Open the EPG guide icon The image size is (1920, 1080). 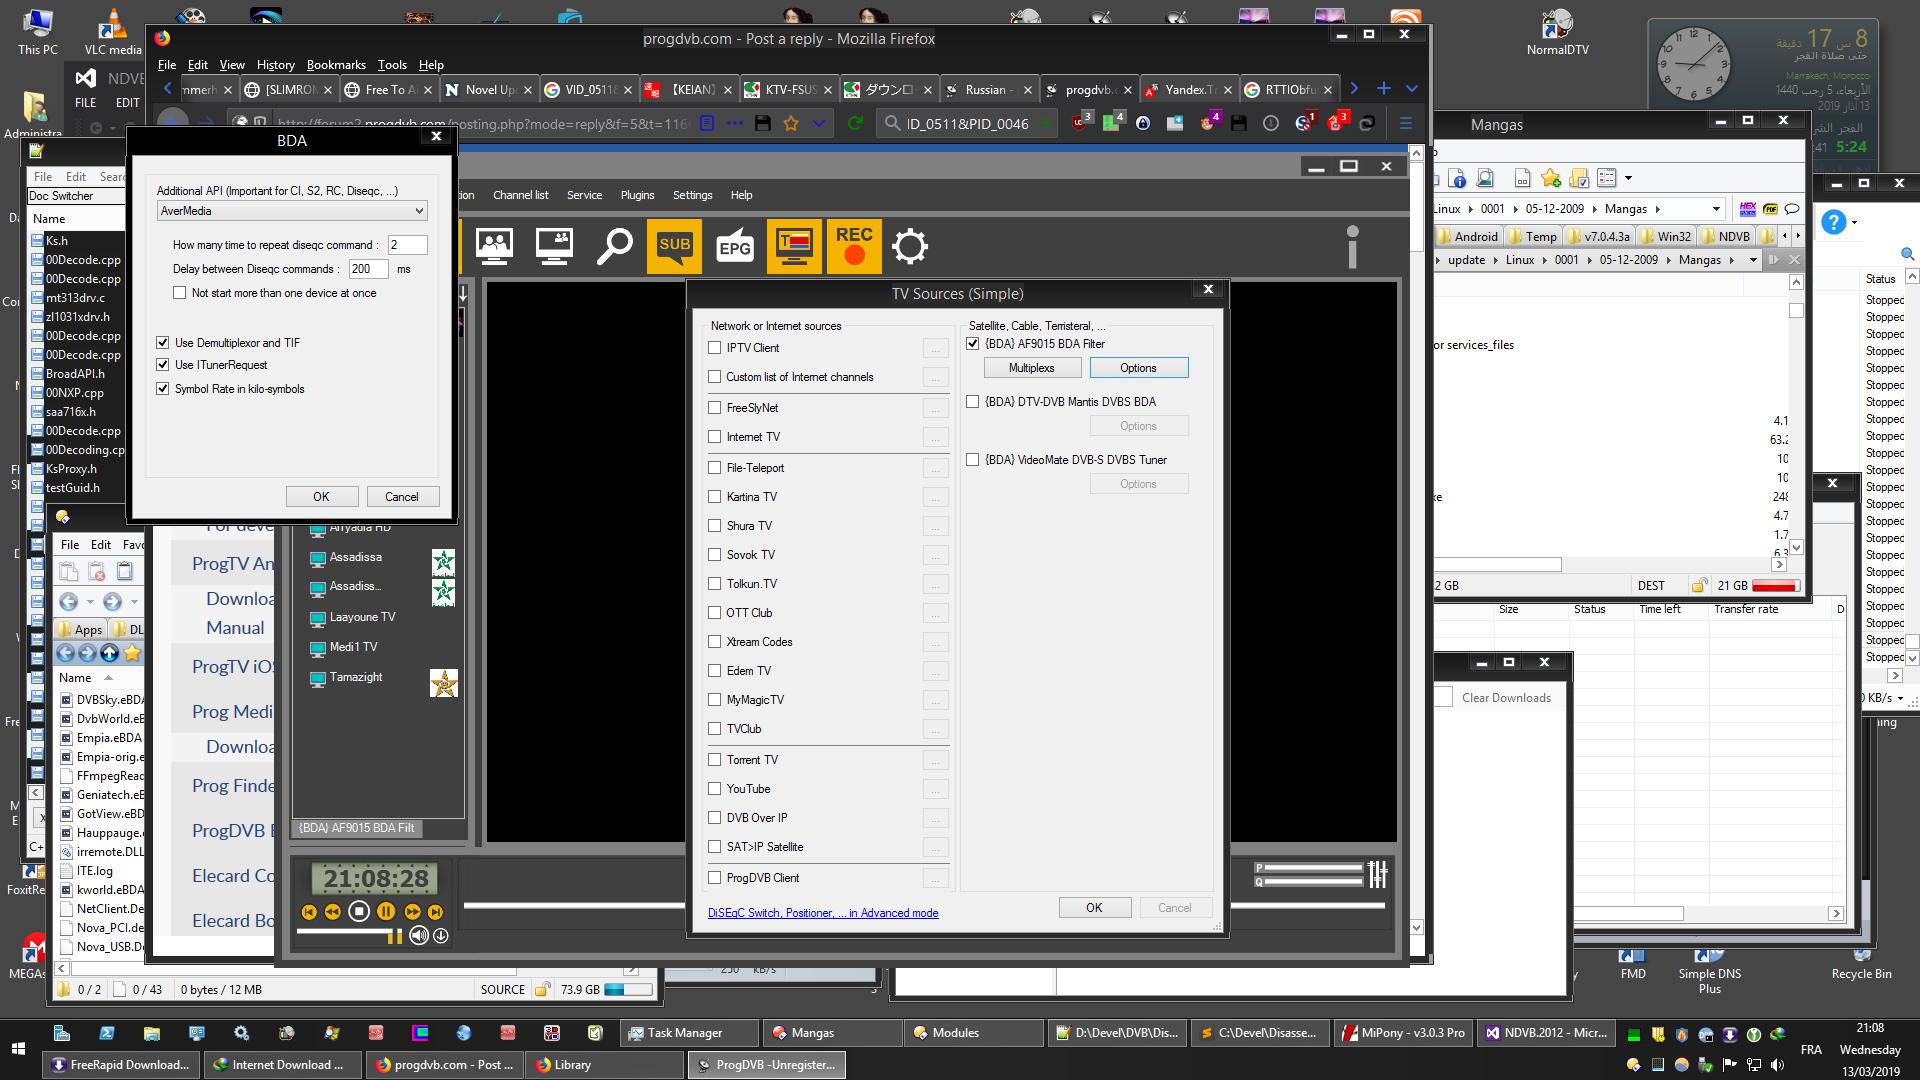pyautogui.click(x=734, y=246)
